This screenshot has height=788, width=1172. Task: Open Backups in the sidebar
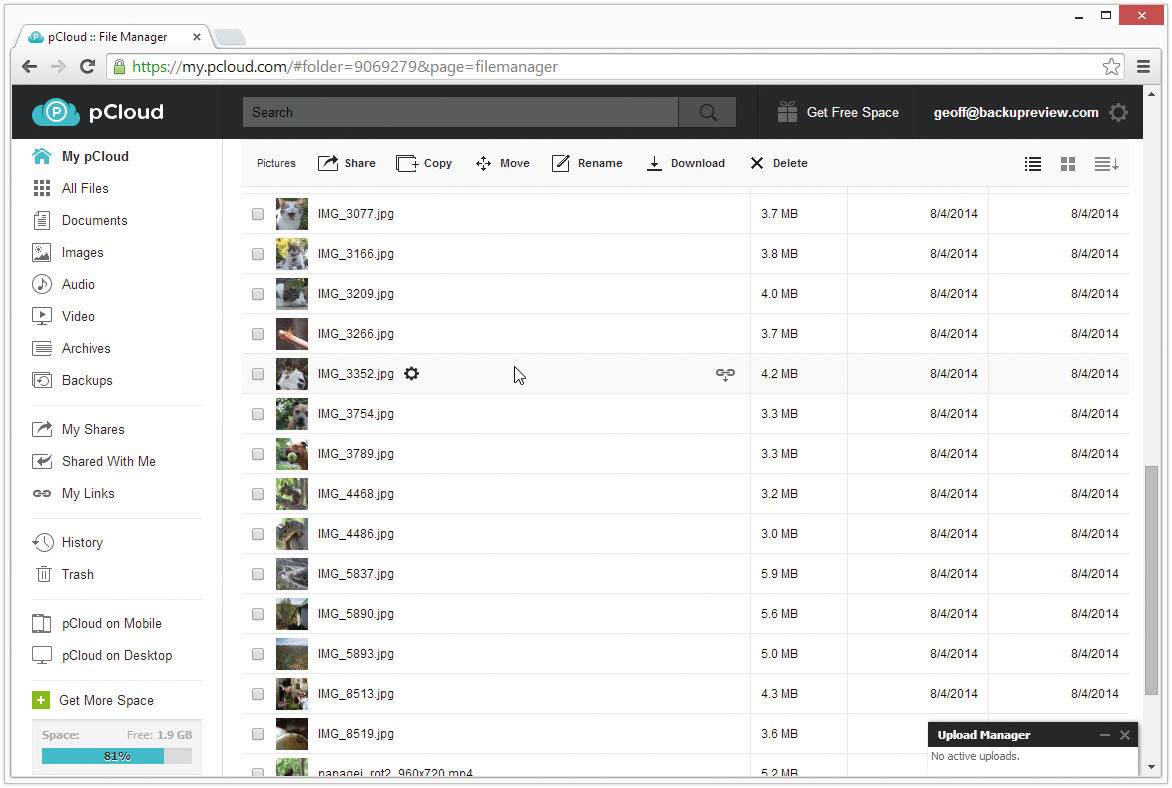[73, 381]
